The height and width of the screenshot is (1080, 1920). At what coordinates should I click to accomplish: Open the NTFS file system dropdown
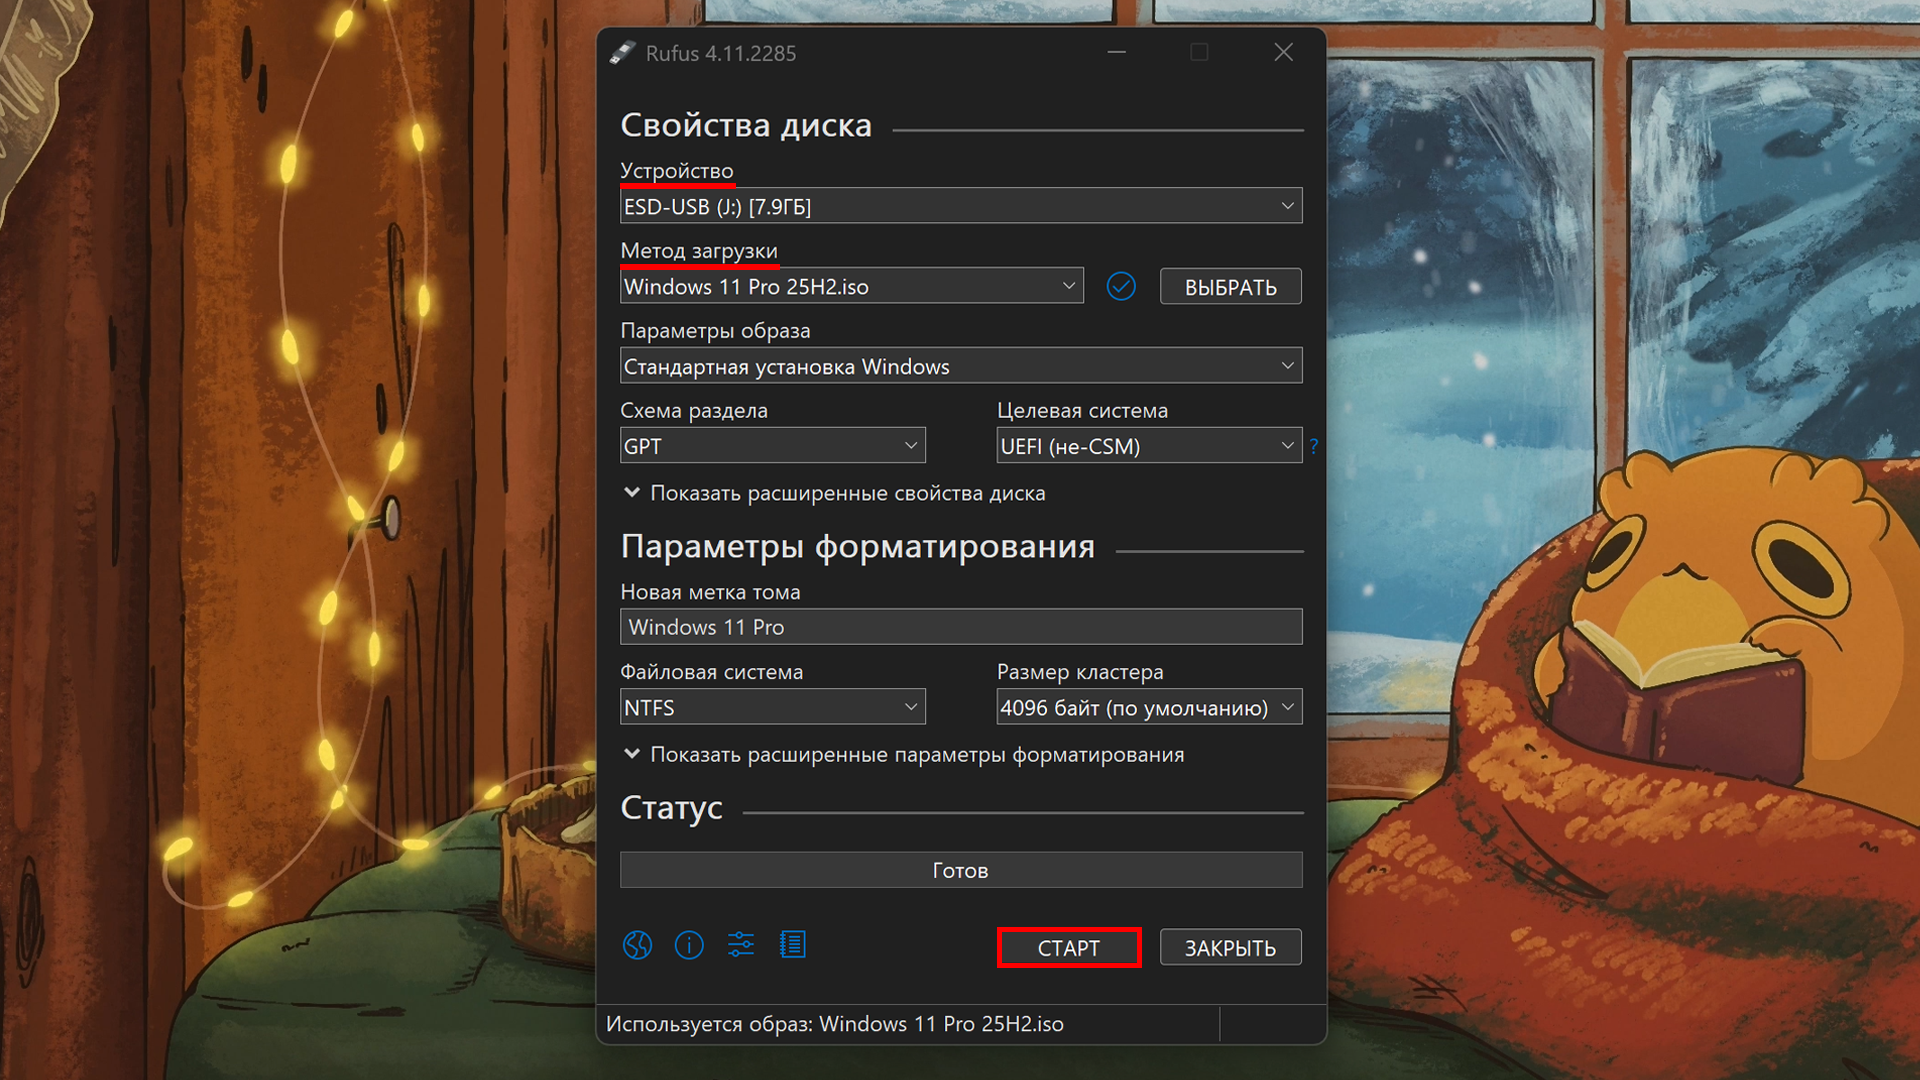(772, 707)
